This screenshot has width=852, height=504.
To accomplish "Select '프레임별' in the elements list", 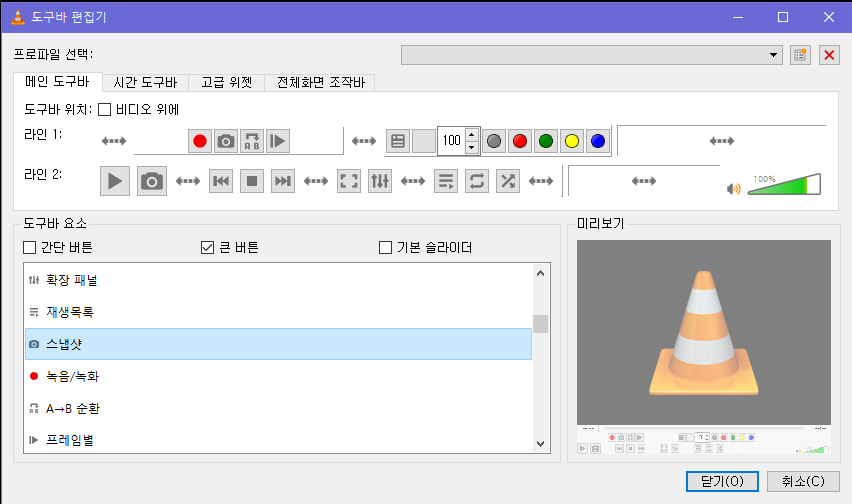I will (278, 439).
